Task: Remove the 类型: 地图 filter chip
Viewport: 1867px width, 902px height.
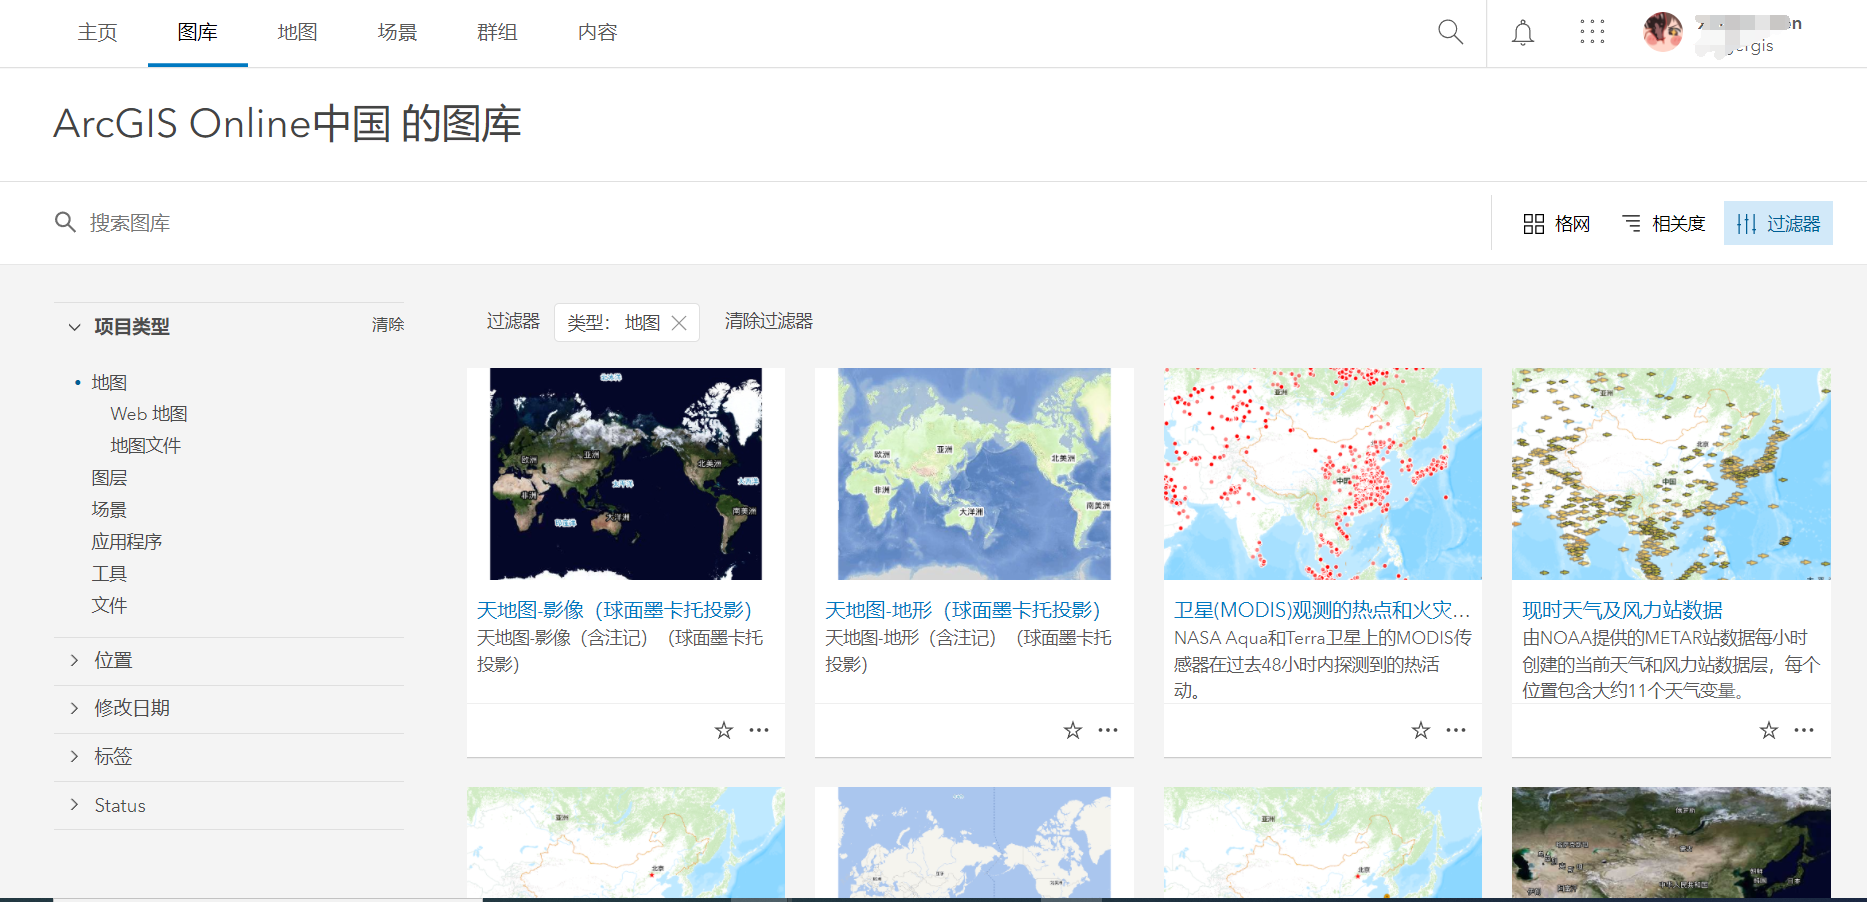Action: (x=679, y=323)
